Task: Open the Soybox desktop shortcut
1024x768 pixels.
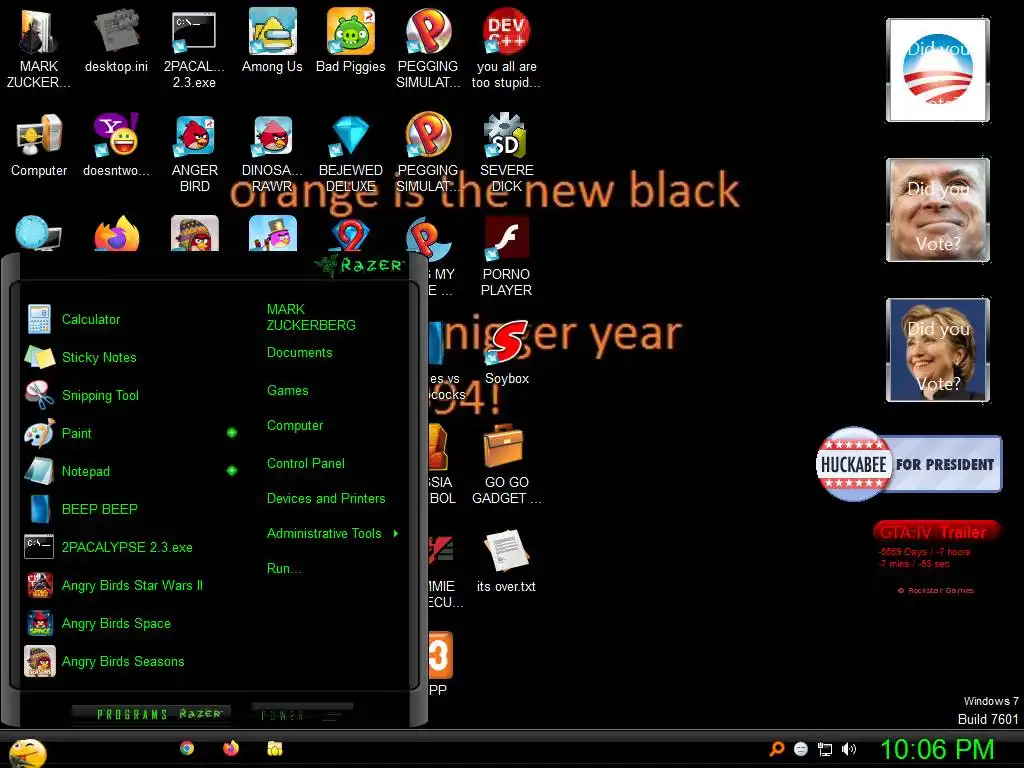Action: [x=507, y=353]
